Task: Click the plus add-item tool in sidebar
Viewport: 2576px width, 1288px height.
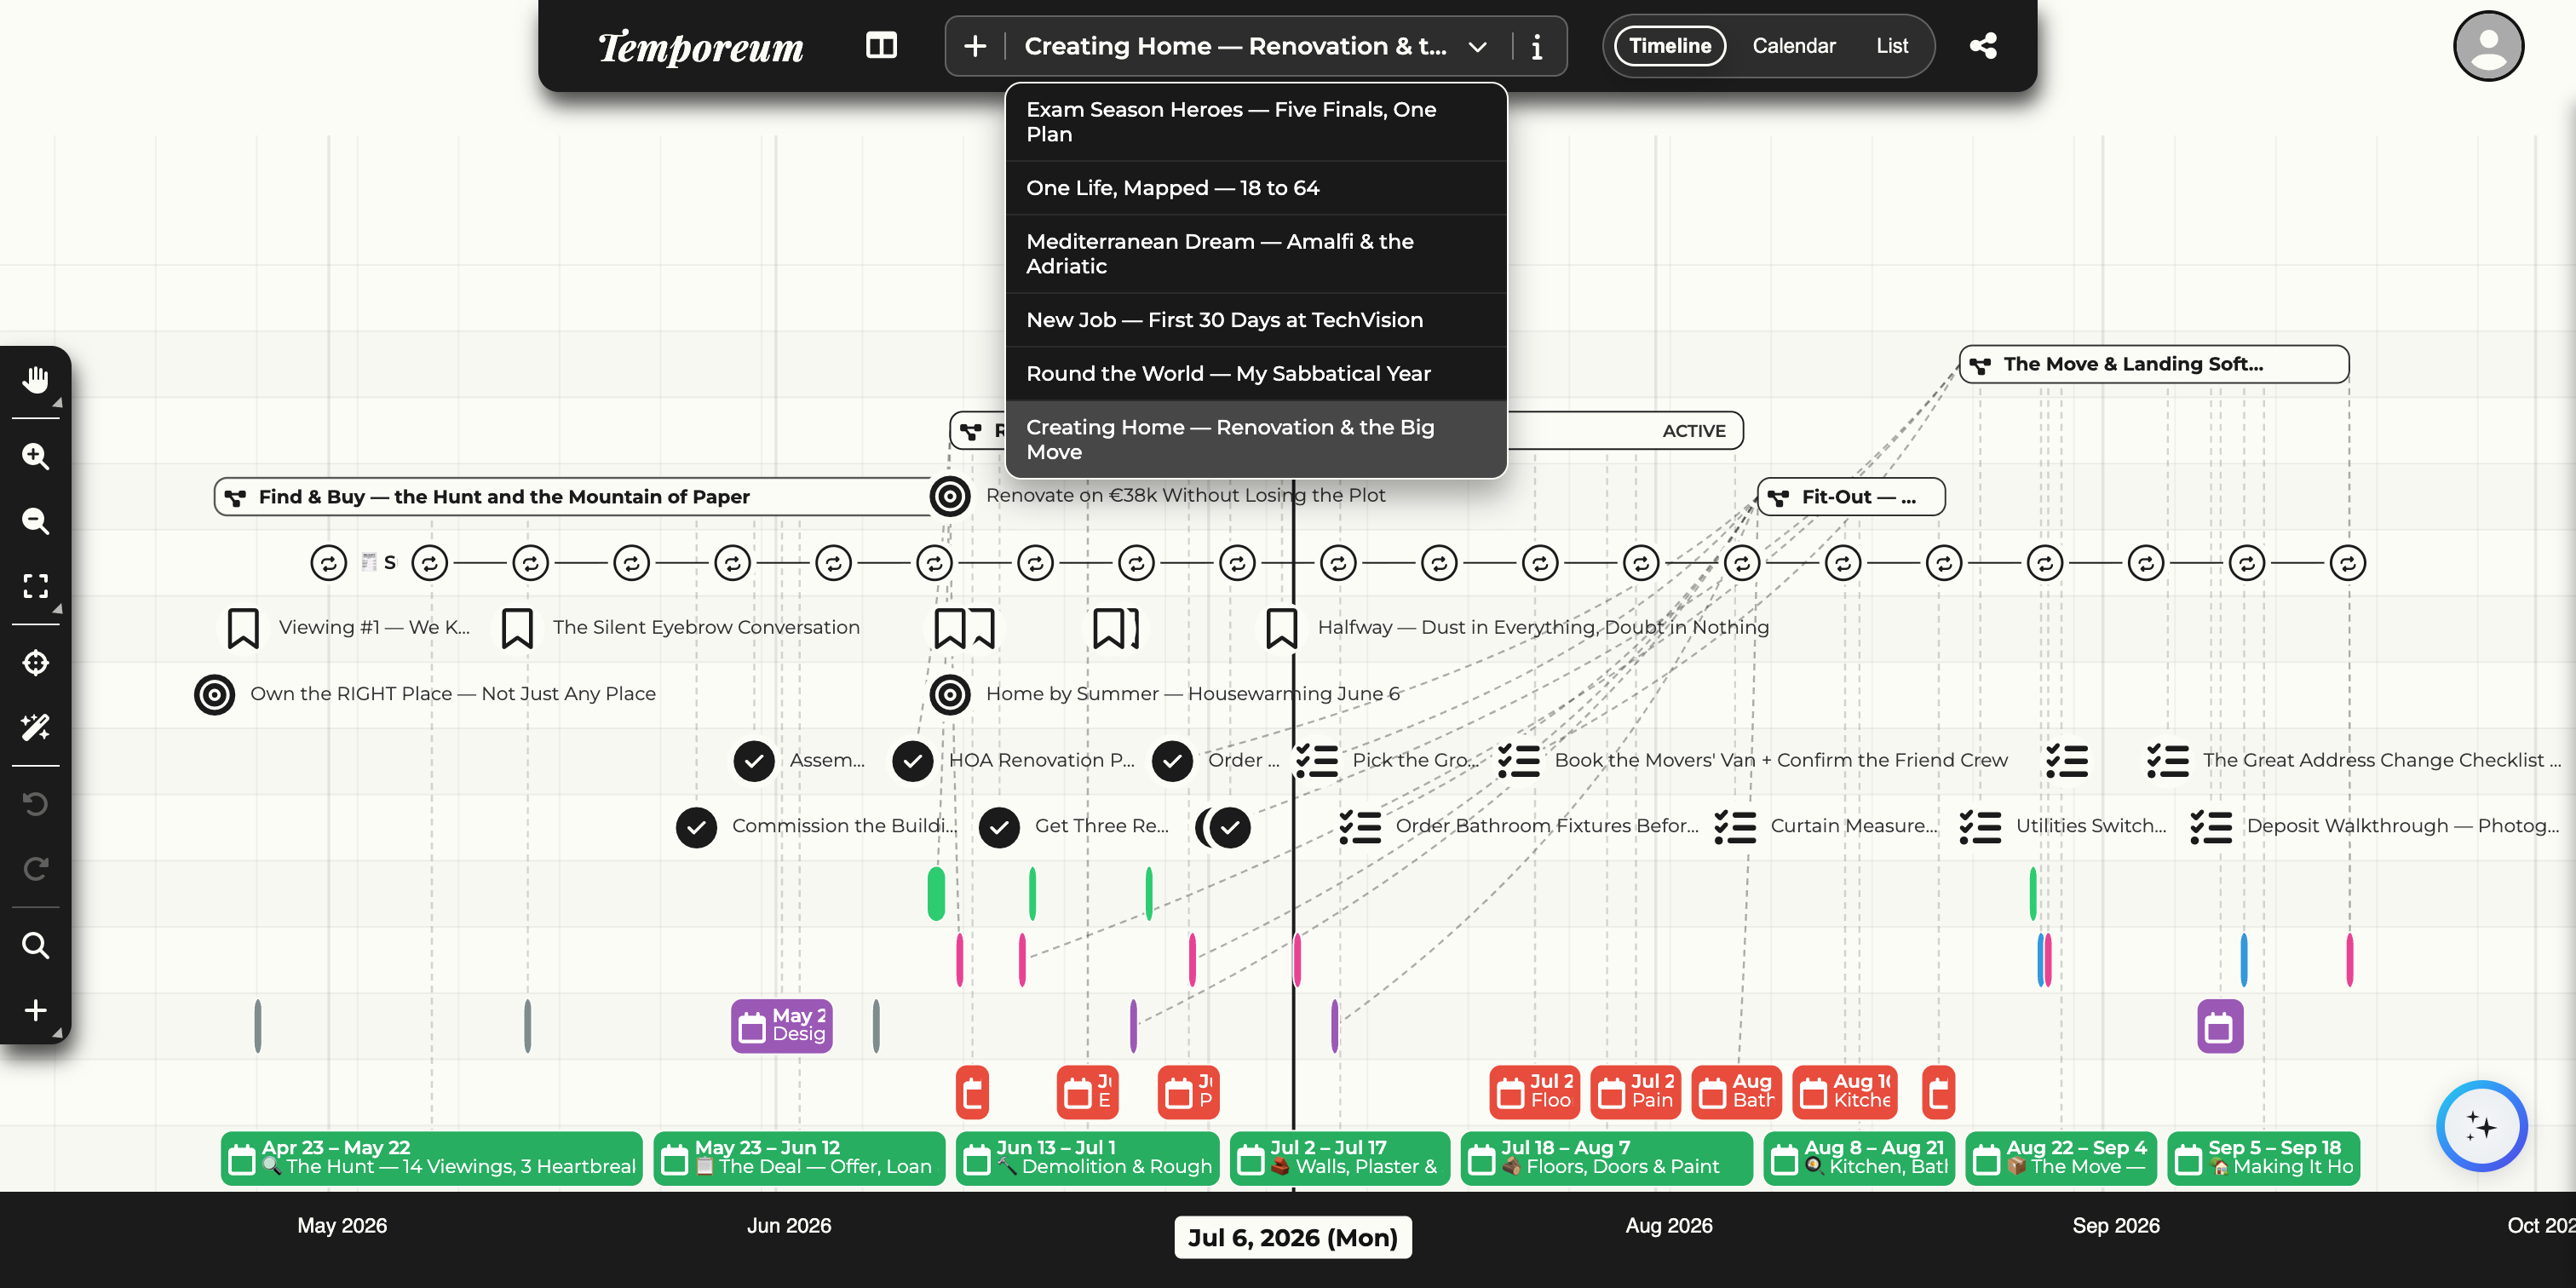Action: [36, 1010]
